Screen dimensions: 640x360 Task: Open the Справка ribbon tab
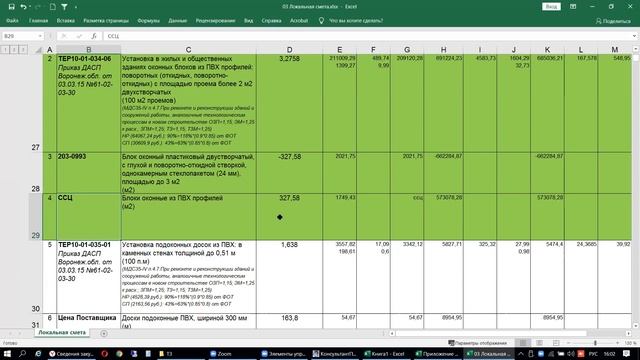point(271,20)
